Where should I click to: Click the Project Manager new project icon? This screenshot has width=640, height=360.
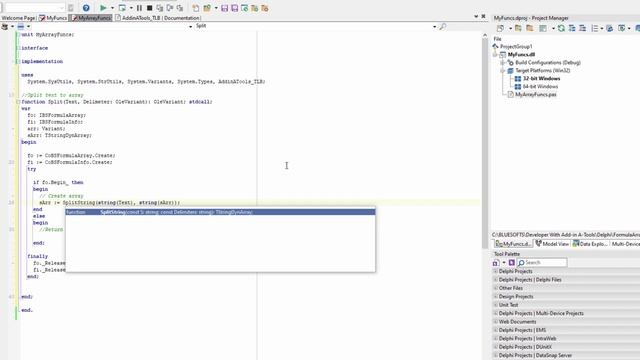click(x=500, y=28)
